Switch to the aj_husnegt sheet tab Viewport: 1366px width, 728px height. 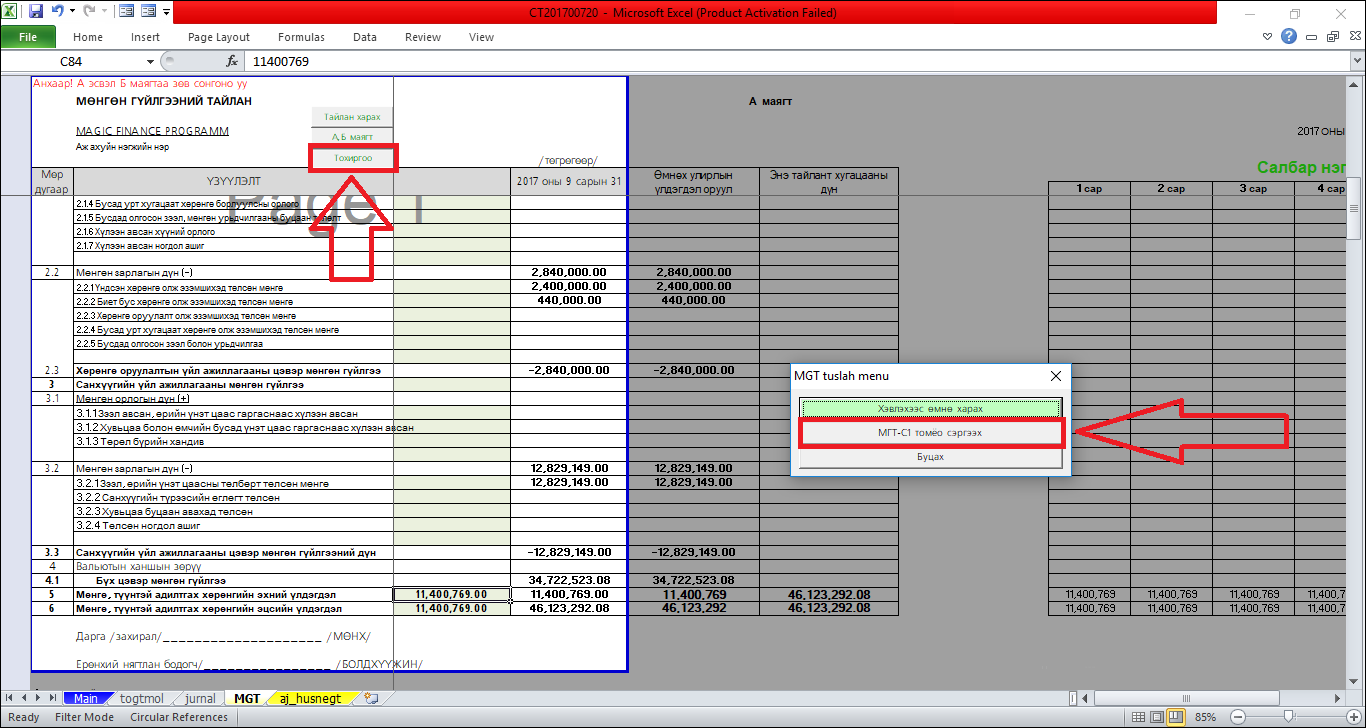[x=310, y=698]
